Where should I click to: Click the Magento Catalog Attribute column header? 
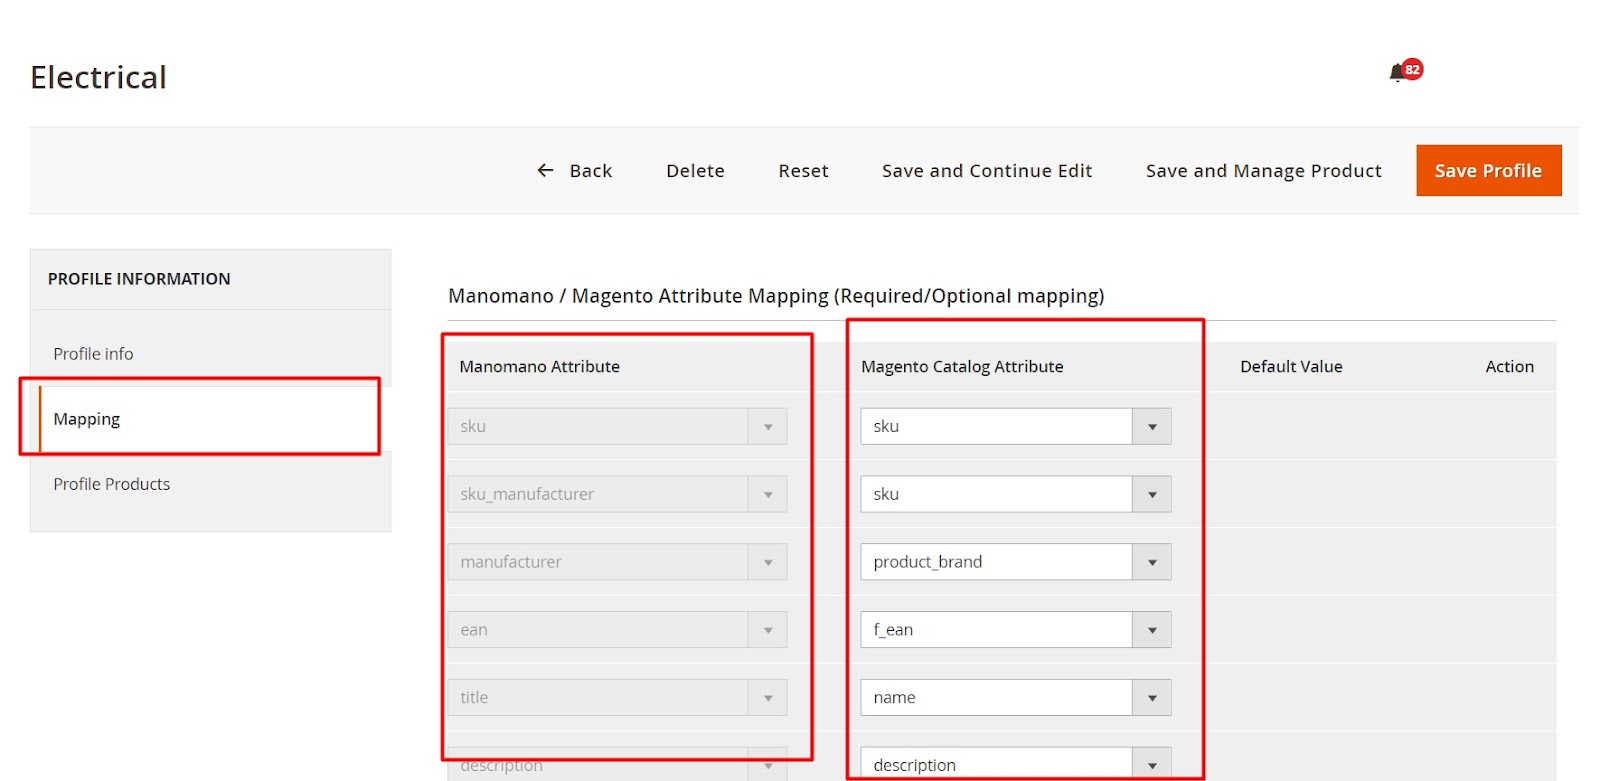coord(962,367)
